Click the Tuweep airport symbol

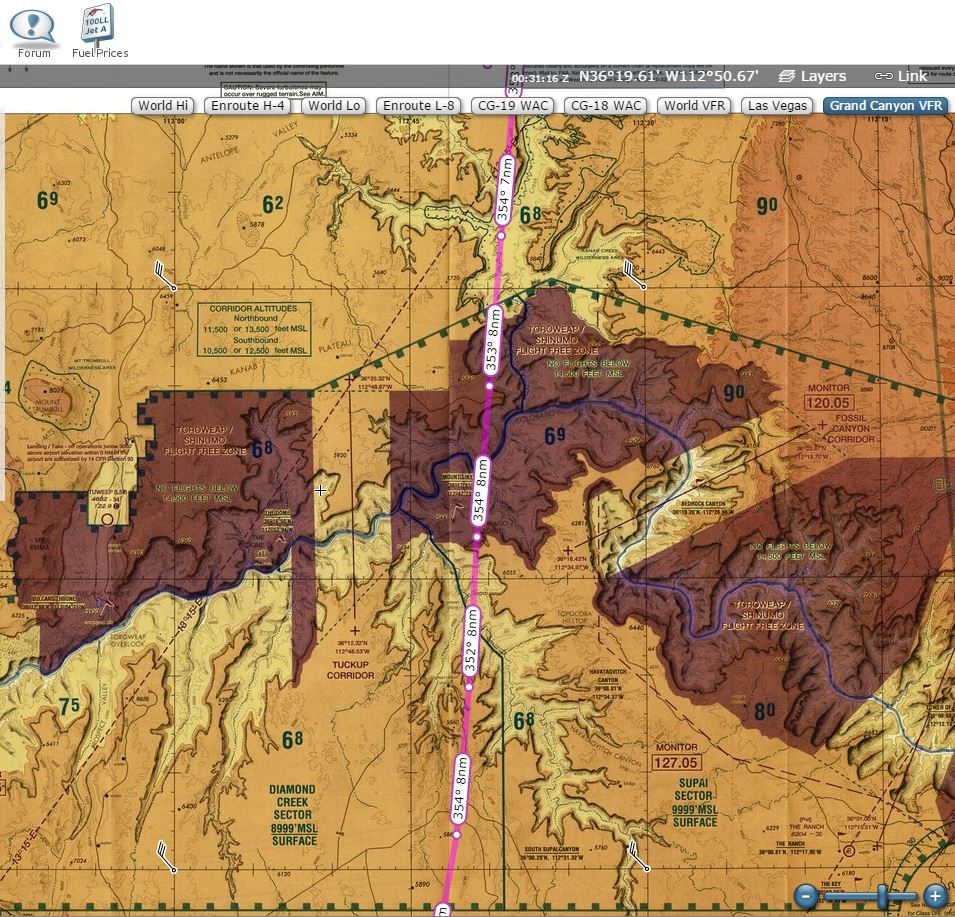coord(107,519)
